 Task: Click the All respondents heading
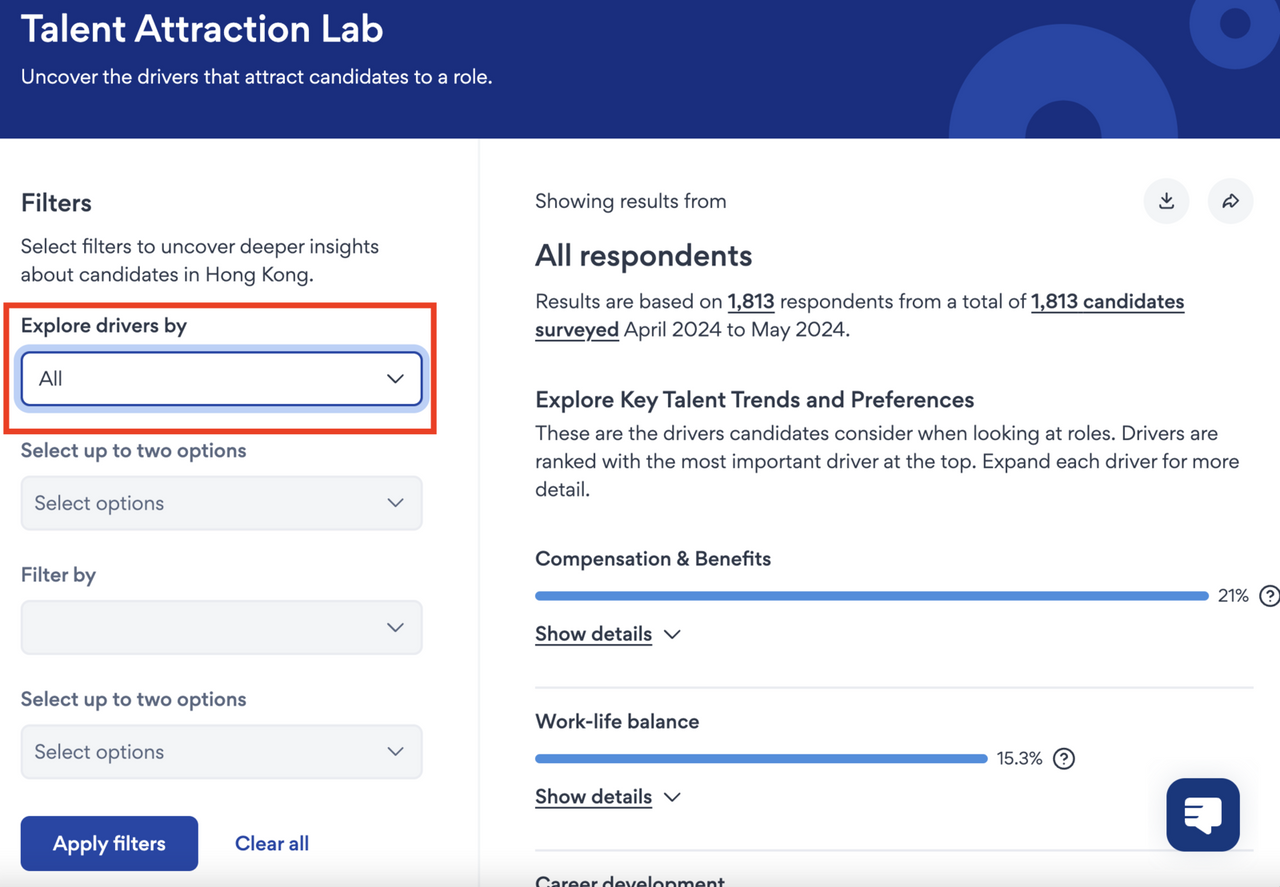click(x=643, y=256)
